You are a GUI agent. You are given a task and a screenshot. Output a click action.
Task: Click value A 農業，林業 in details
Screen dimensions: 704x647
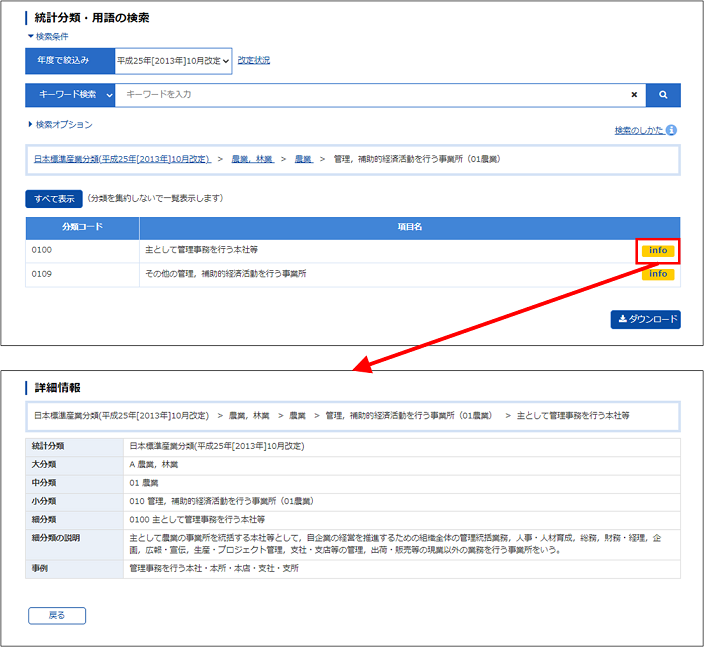(x=154, y=465)
